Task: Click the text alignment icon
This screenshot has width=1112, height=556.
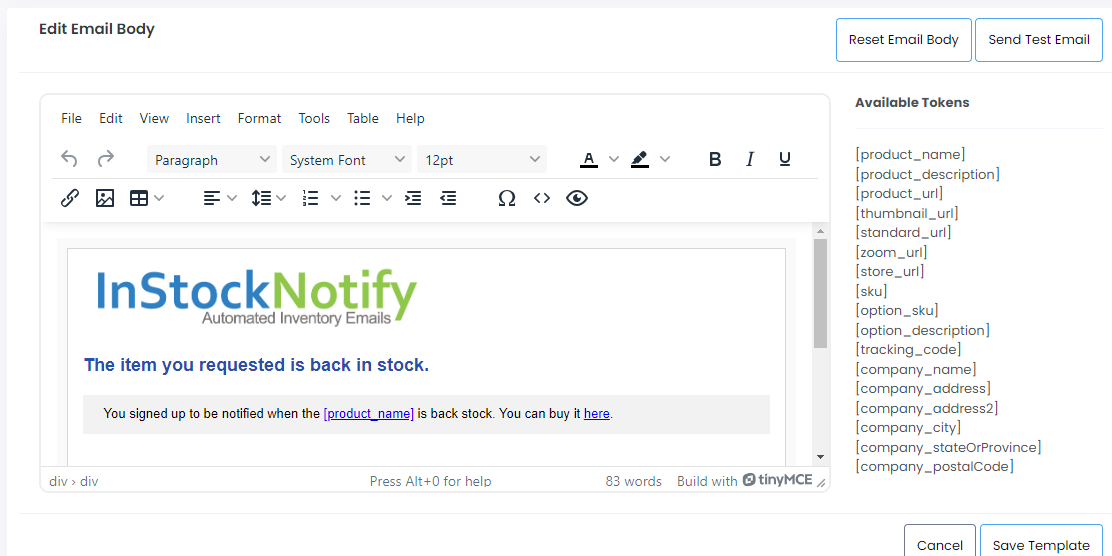Action: (211, 199)
